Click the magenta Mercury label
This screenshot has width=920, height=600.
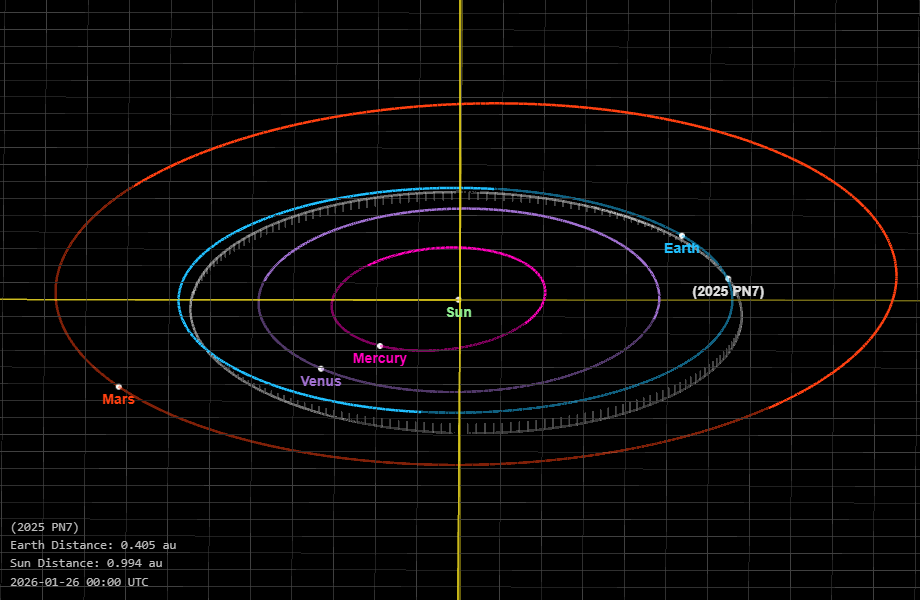(380, 359)
